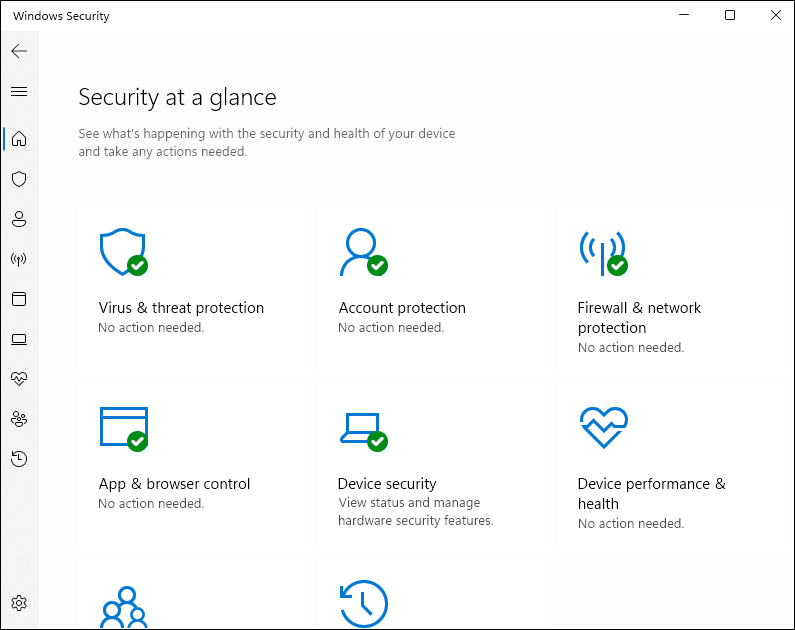Open the Virus & threat protection tile
This screenshot has height=630, width=795.
click(195, 290)
